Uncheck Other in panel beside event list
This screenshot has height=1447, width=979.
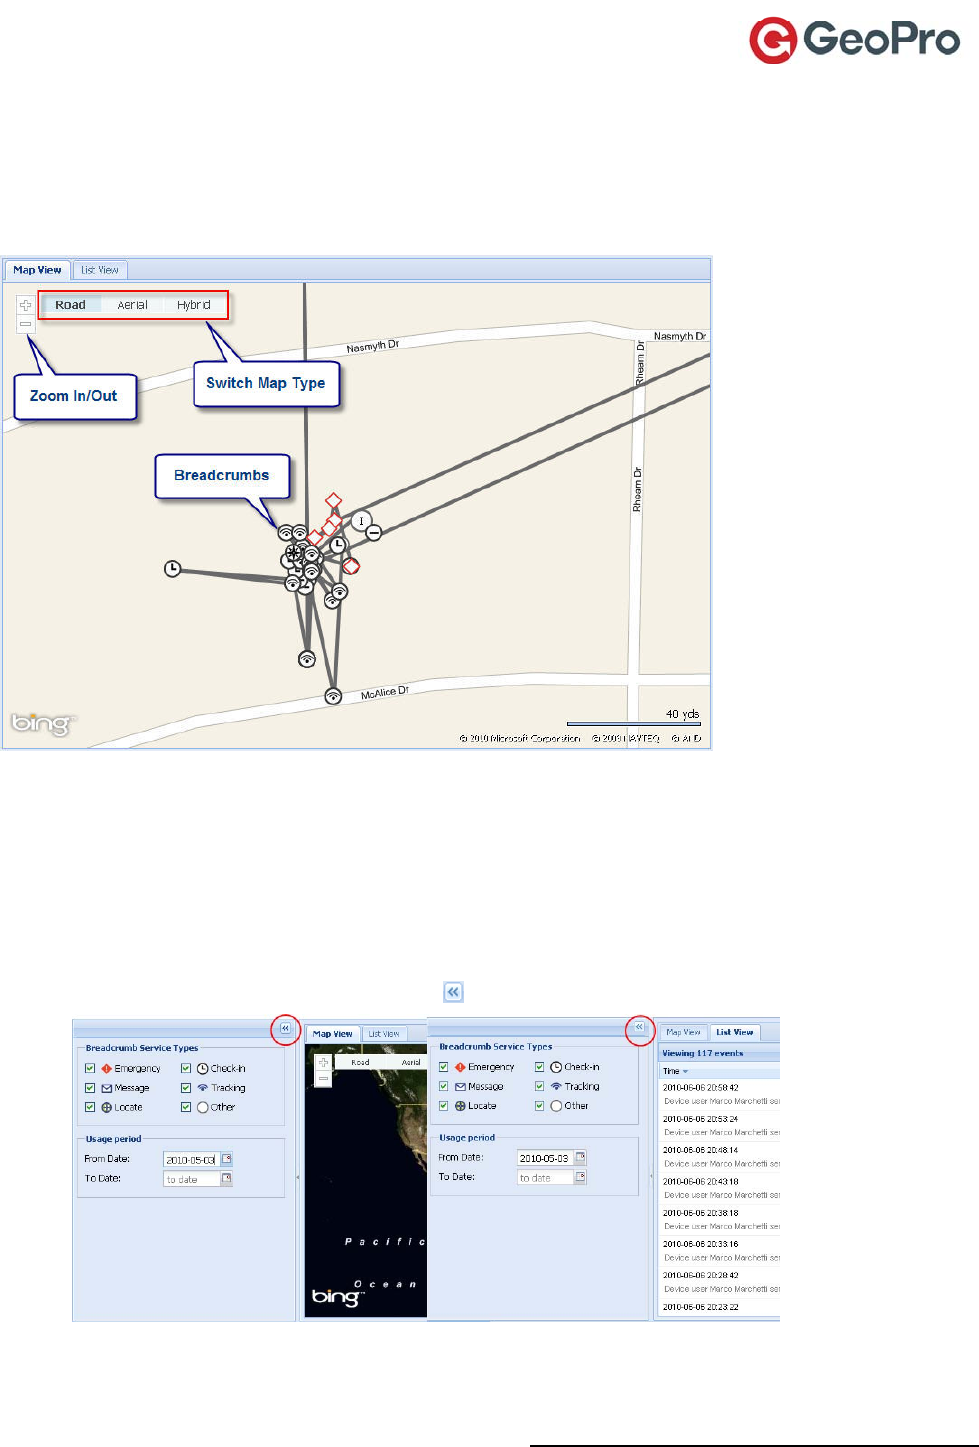pos(540,1106)
